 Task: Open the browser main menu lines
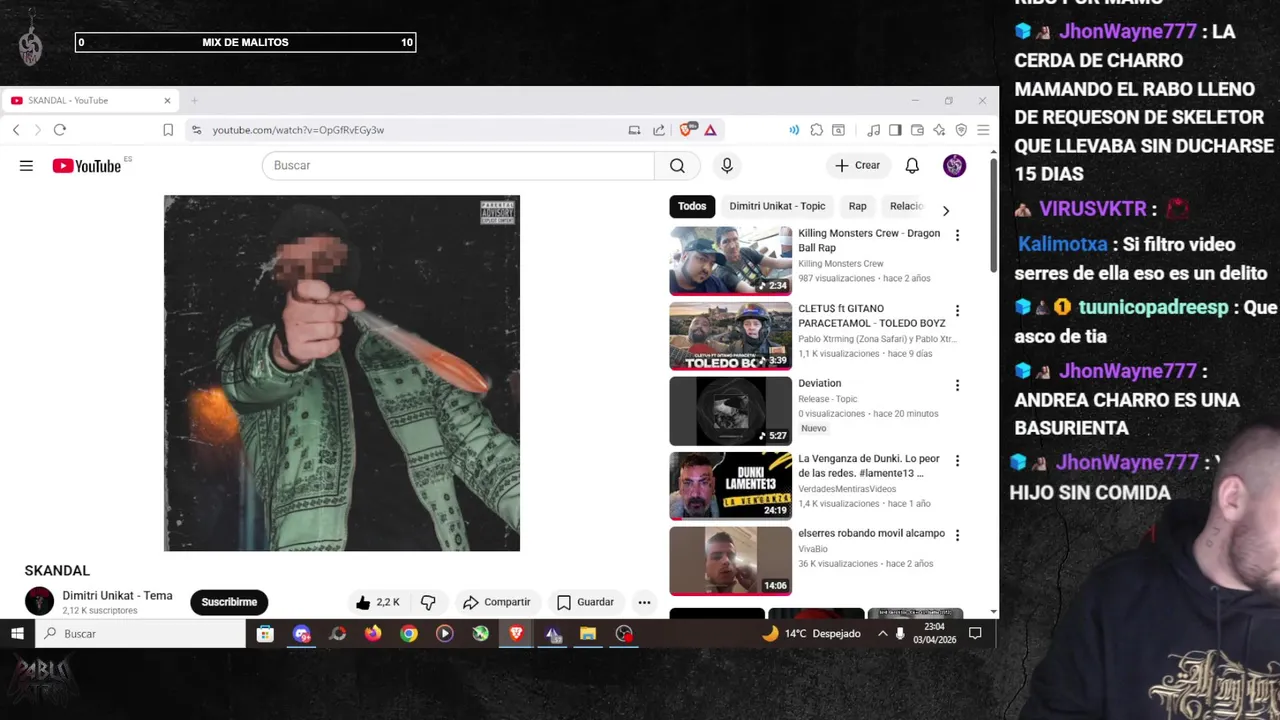click(x=983, y=130)
